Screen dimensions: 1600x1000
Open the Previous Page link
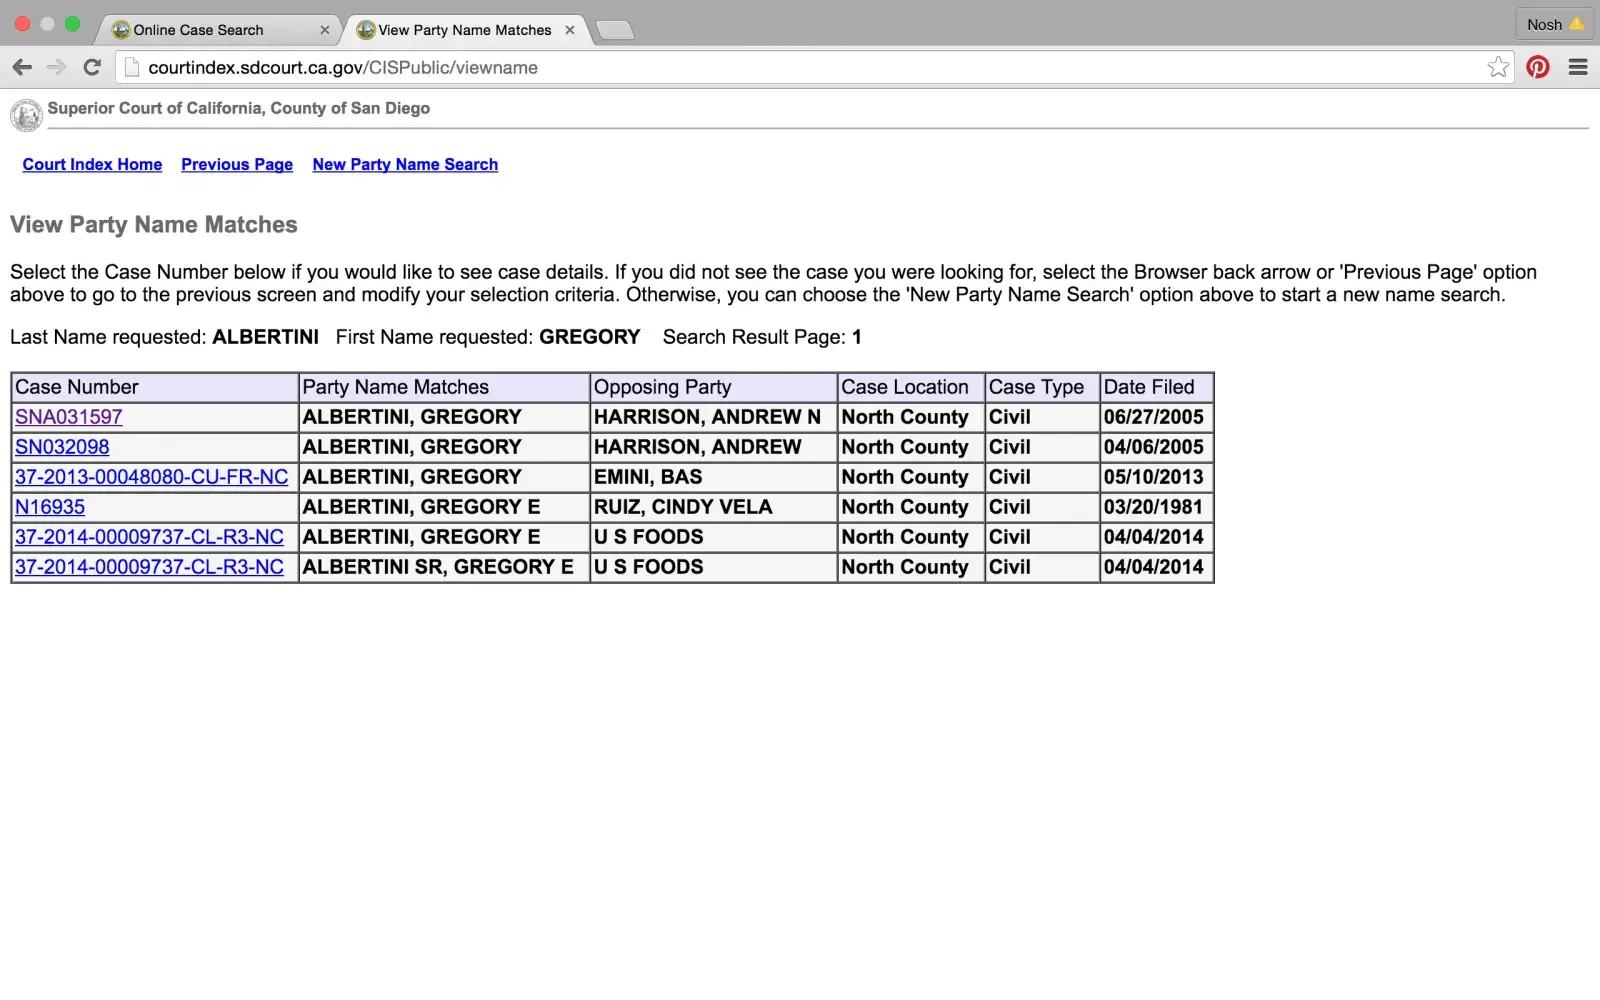click(237, 164)
